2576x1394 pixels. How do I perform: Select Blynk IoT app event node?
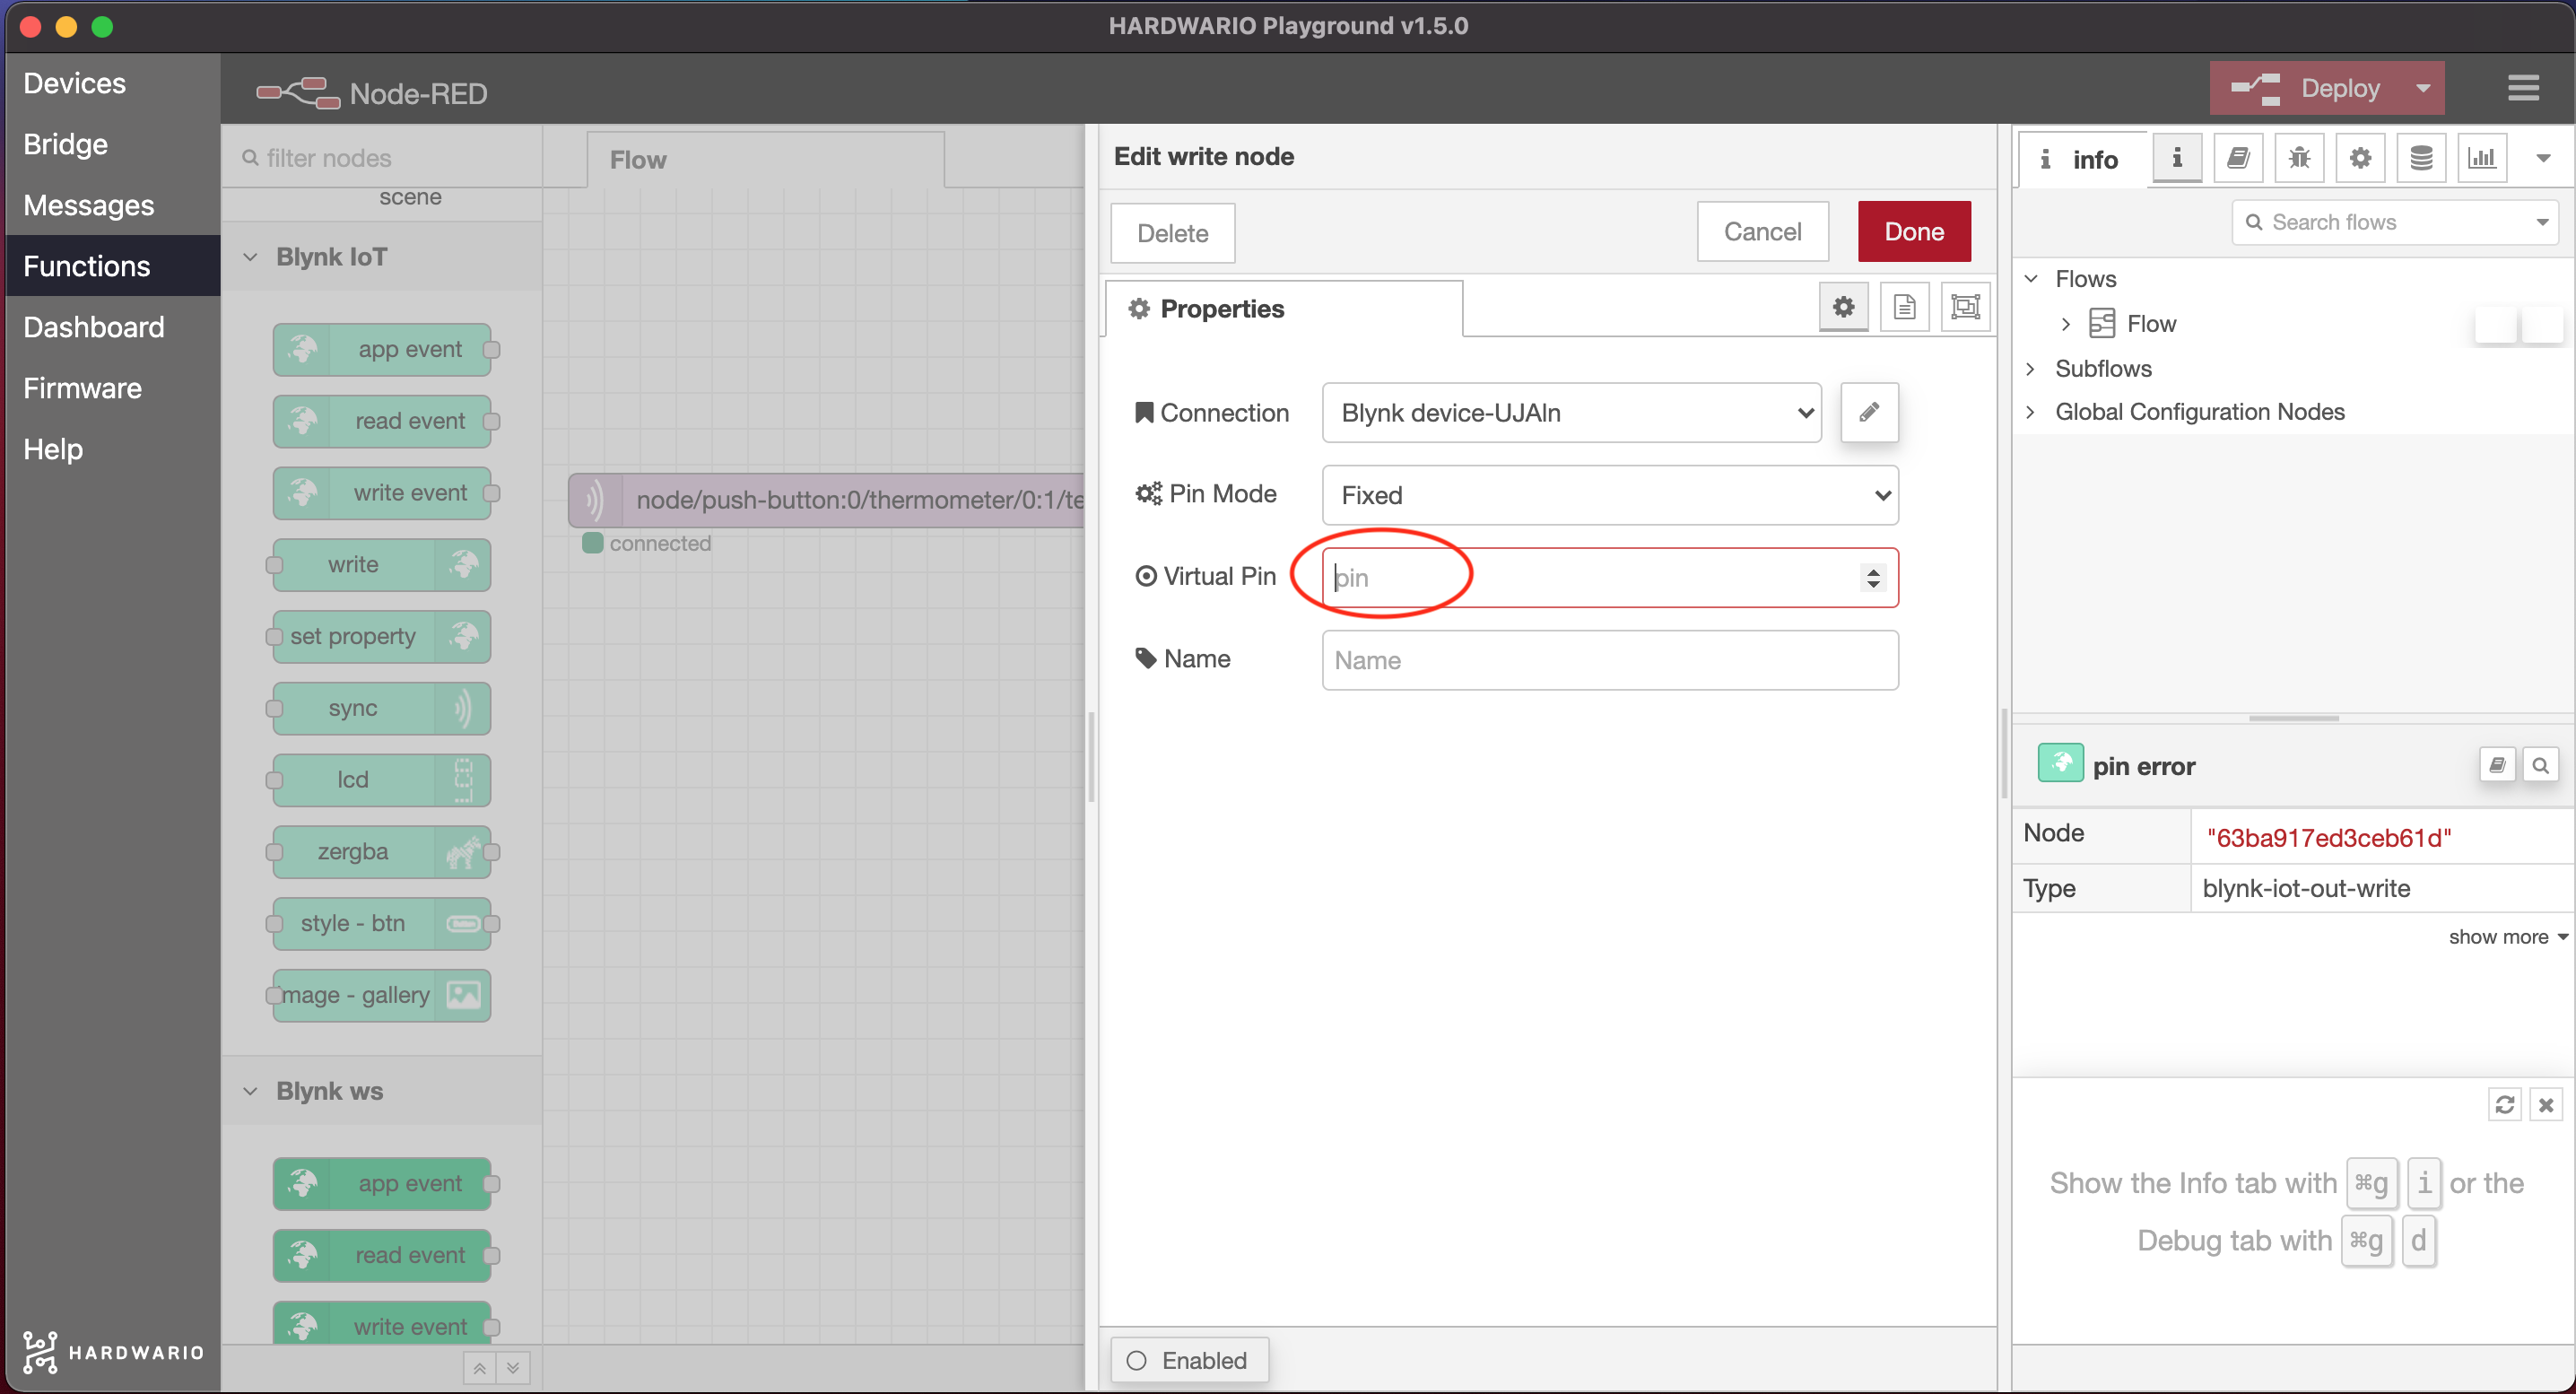pyautogui.click(x=382, y=349)
